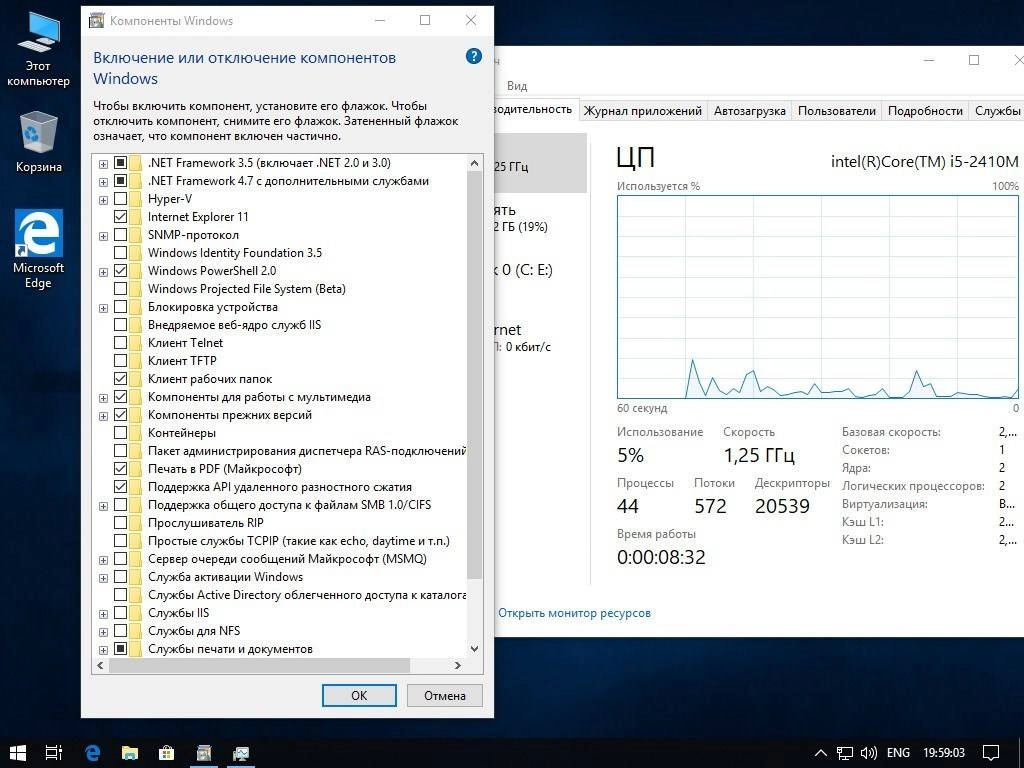Click the folder icon beside Internet Explorer 11
Image resolution: width=1024 pixels, height=768 pixels.
tap(135, 216)
